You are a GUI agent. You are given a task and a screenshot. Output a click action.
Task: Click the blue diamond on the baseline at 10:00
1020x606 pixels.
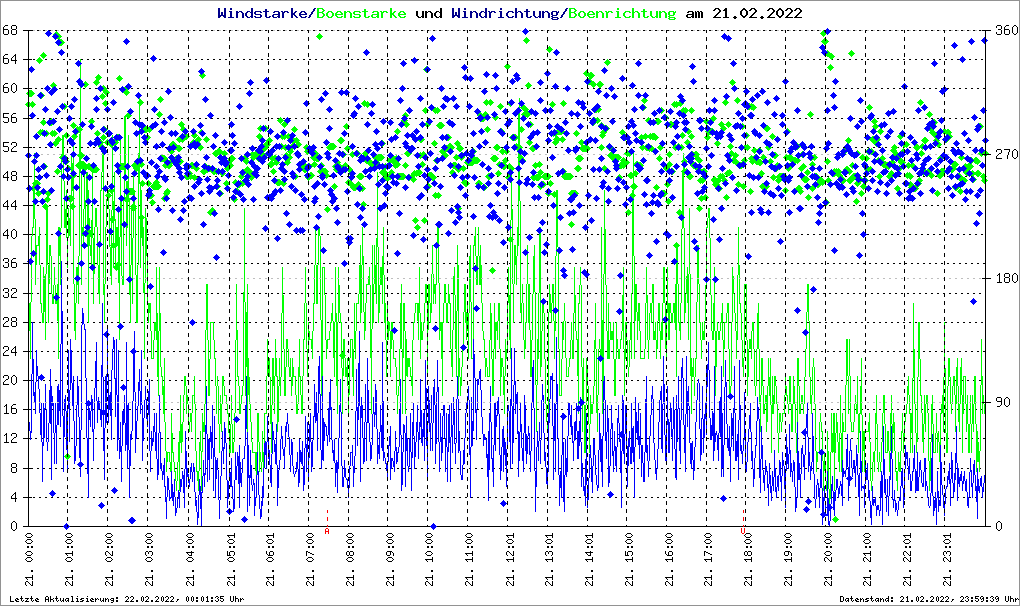coord(432,526)
